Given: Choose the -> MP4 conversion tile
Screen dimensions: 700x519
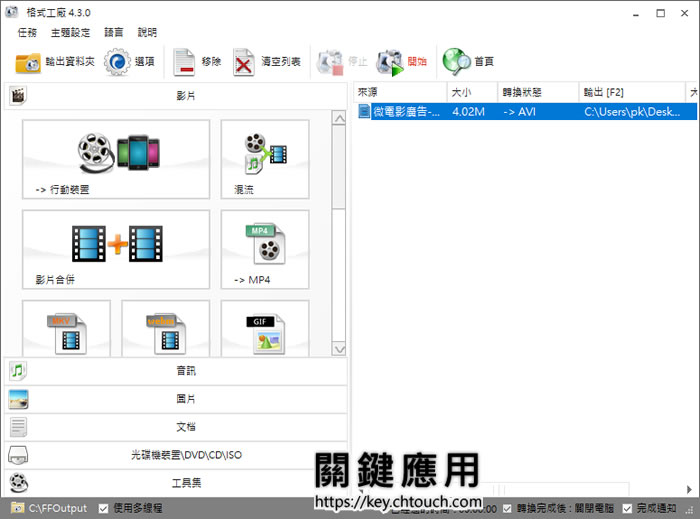Looking at the screenshot, I should (265, 249).
